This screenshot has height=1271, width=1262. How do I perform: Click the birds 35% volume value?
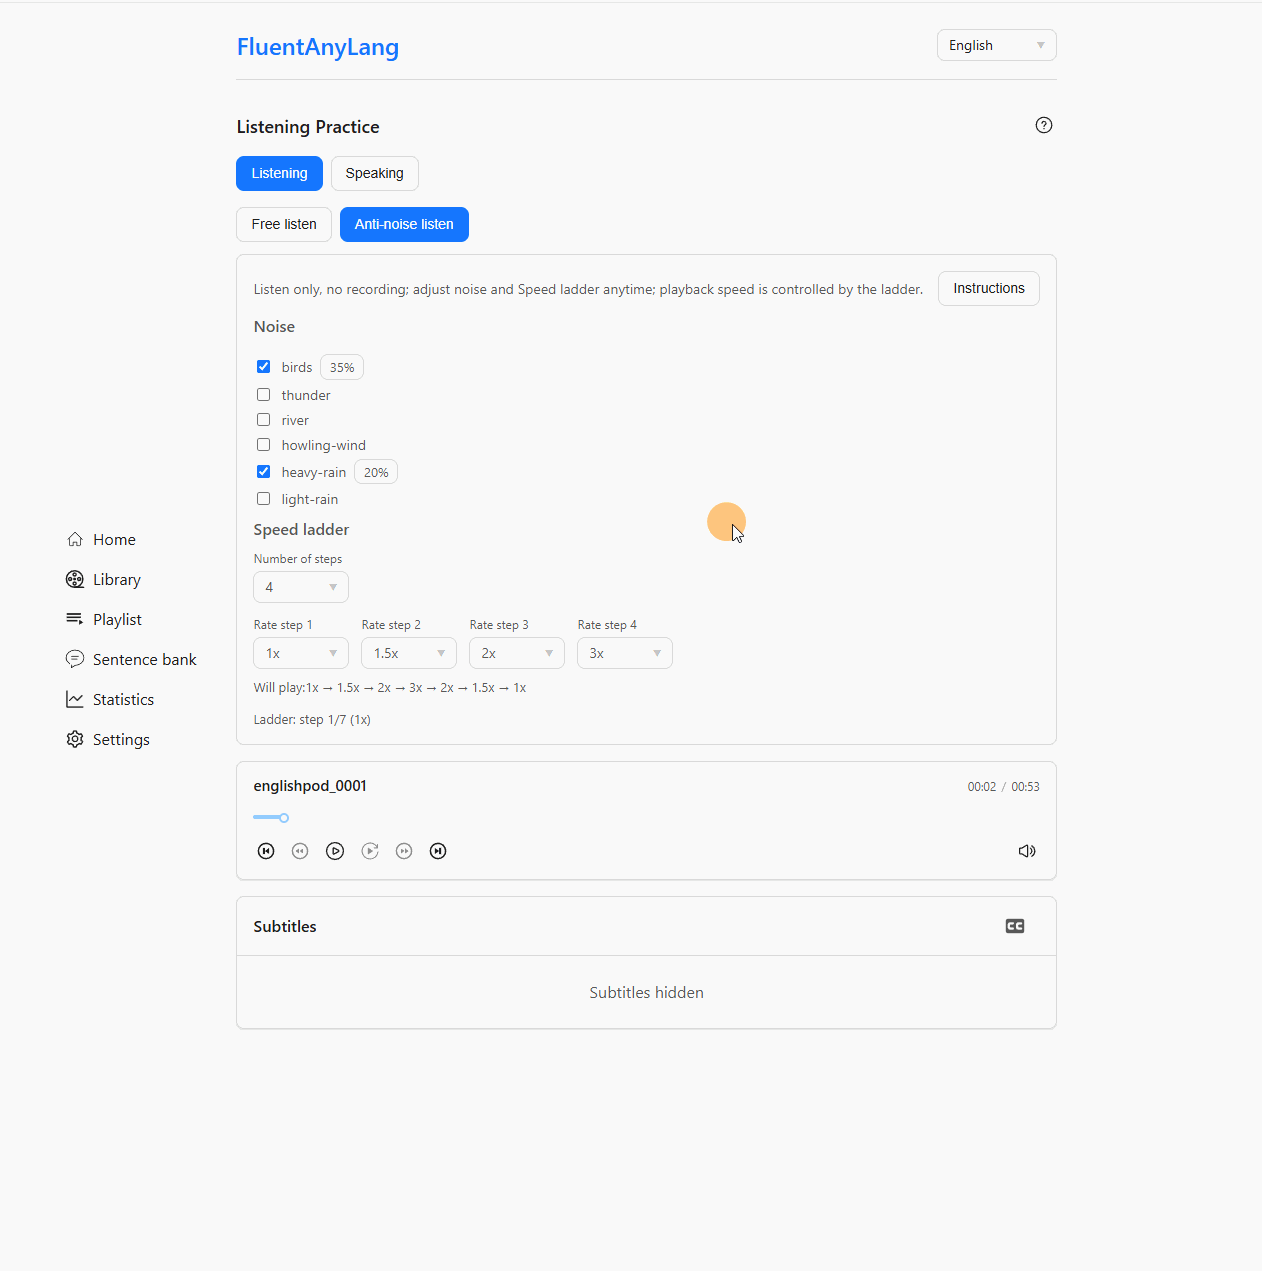(342, 367)
